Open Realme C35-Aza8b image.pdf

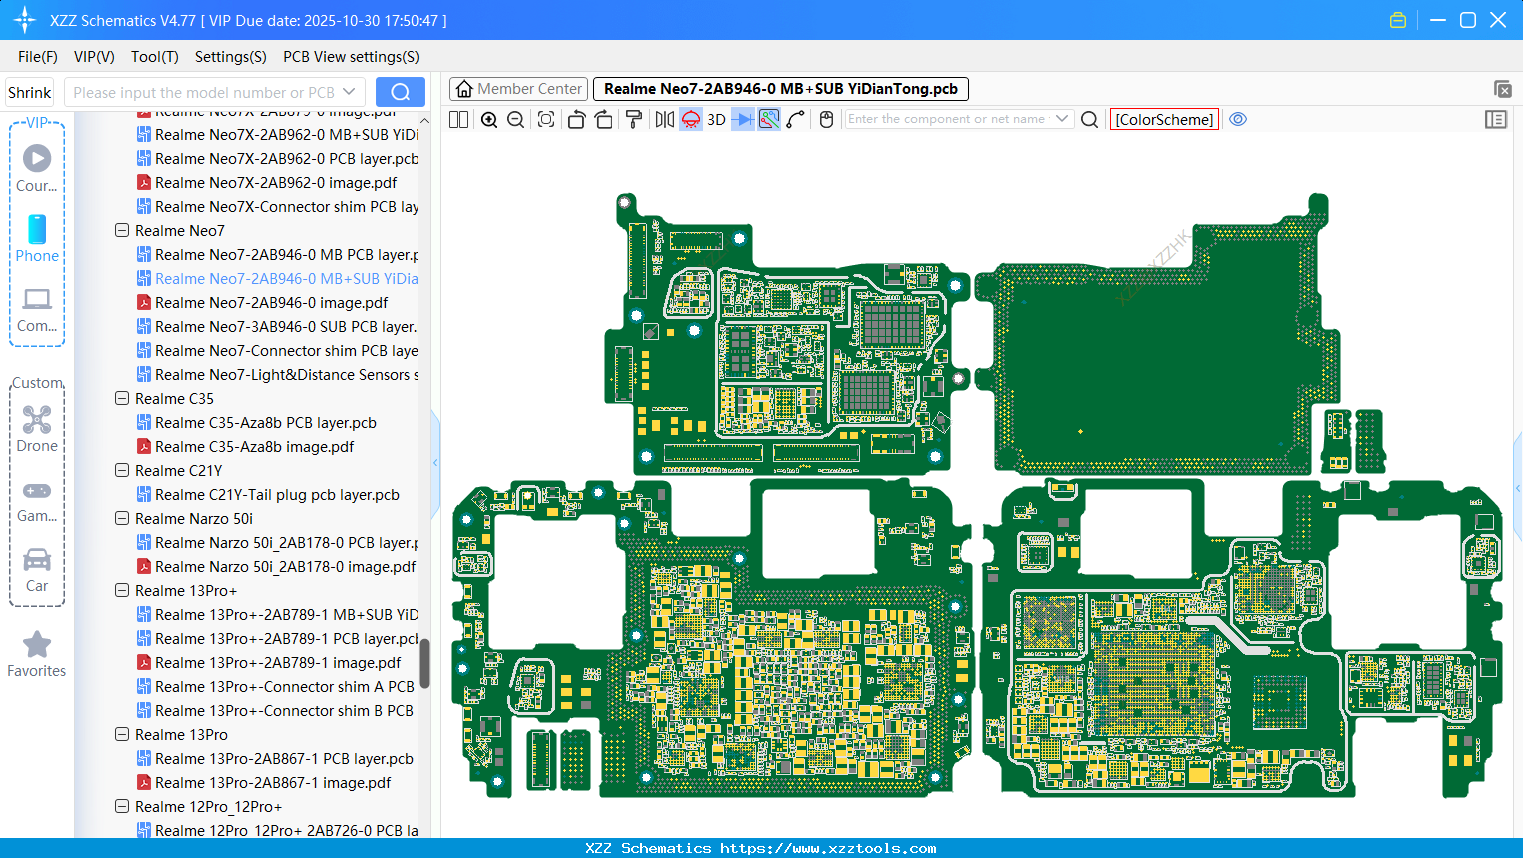click(x=245, y=446)
